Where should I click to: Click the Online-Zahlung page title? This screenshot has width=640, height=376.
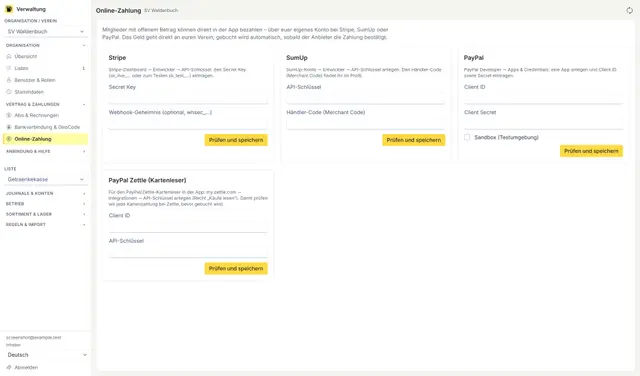click(x=118, y=11)
